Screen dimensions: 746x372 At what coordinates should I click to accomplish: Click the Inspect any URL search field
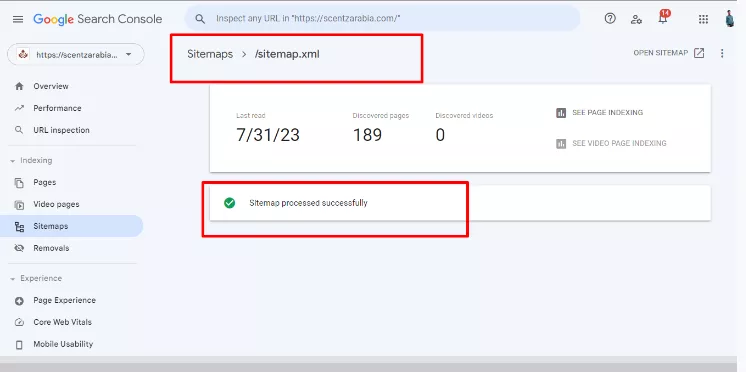point(383,19)
